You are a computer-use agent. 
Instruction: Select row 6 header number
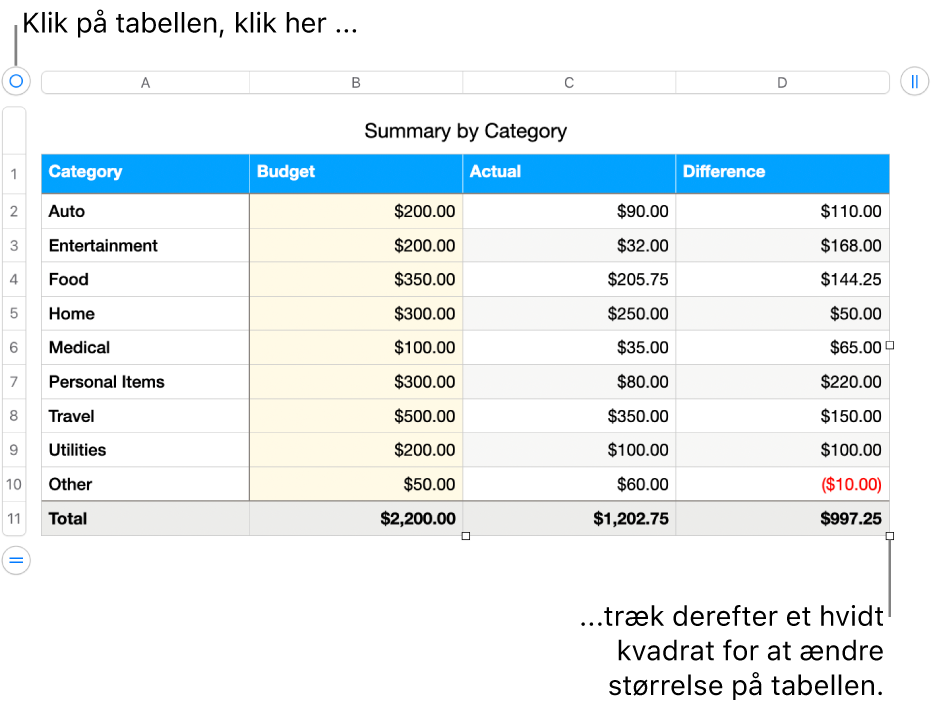[15, 348]
